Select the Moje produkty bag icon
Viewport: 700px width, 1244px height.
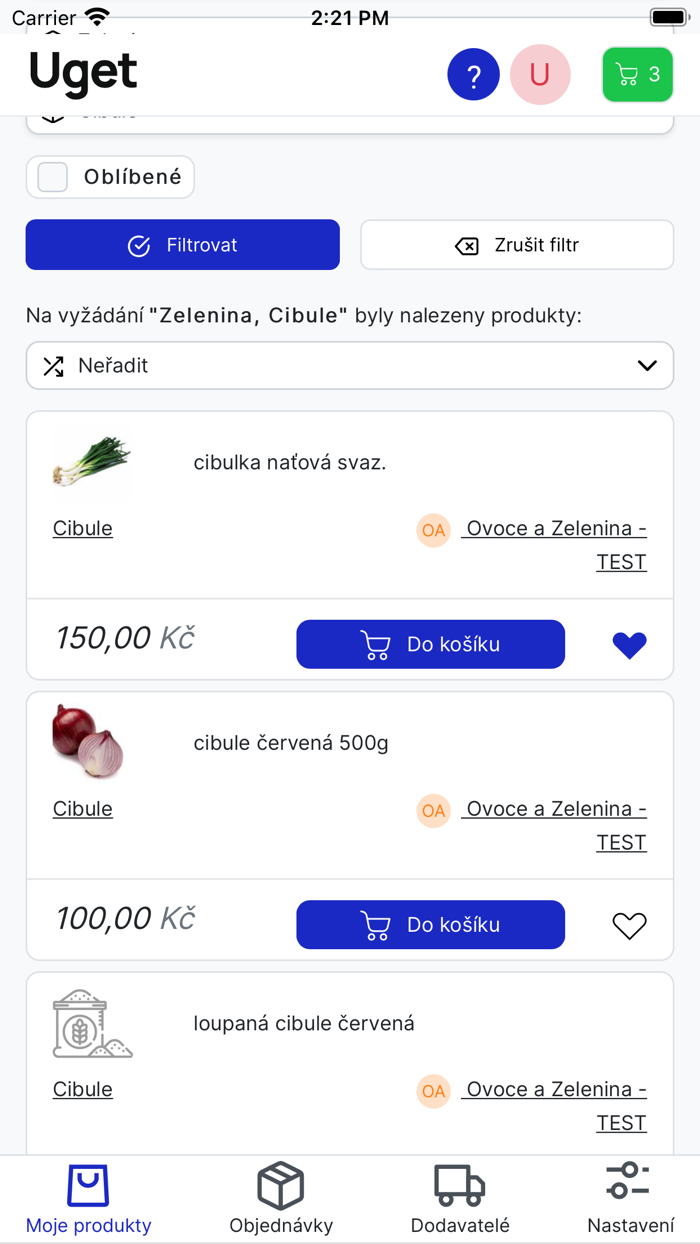click(88, 1183)
